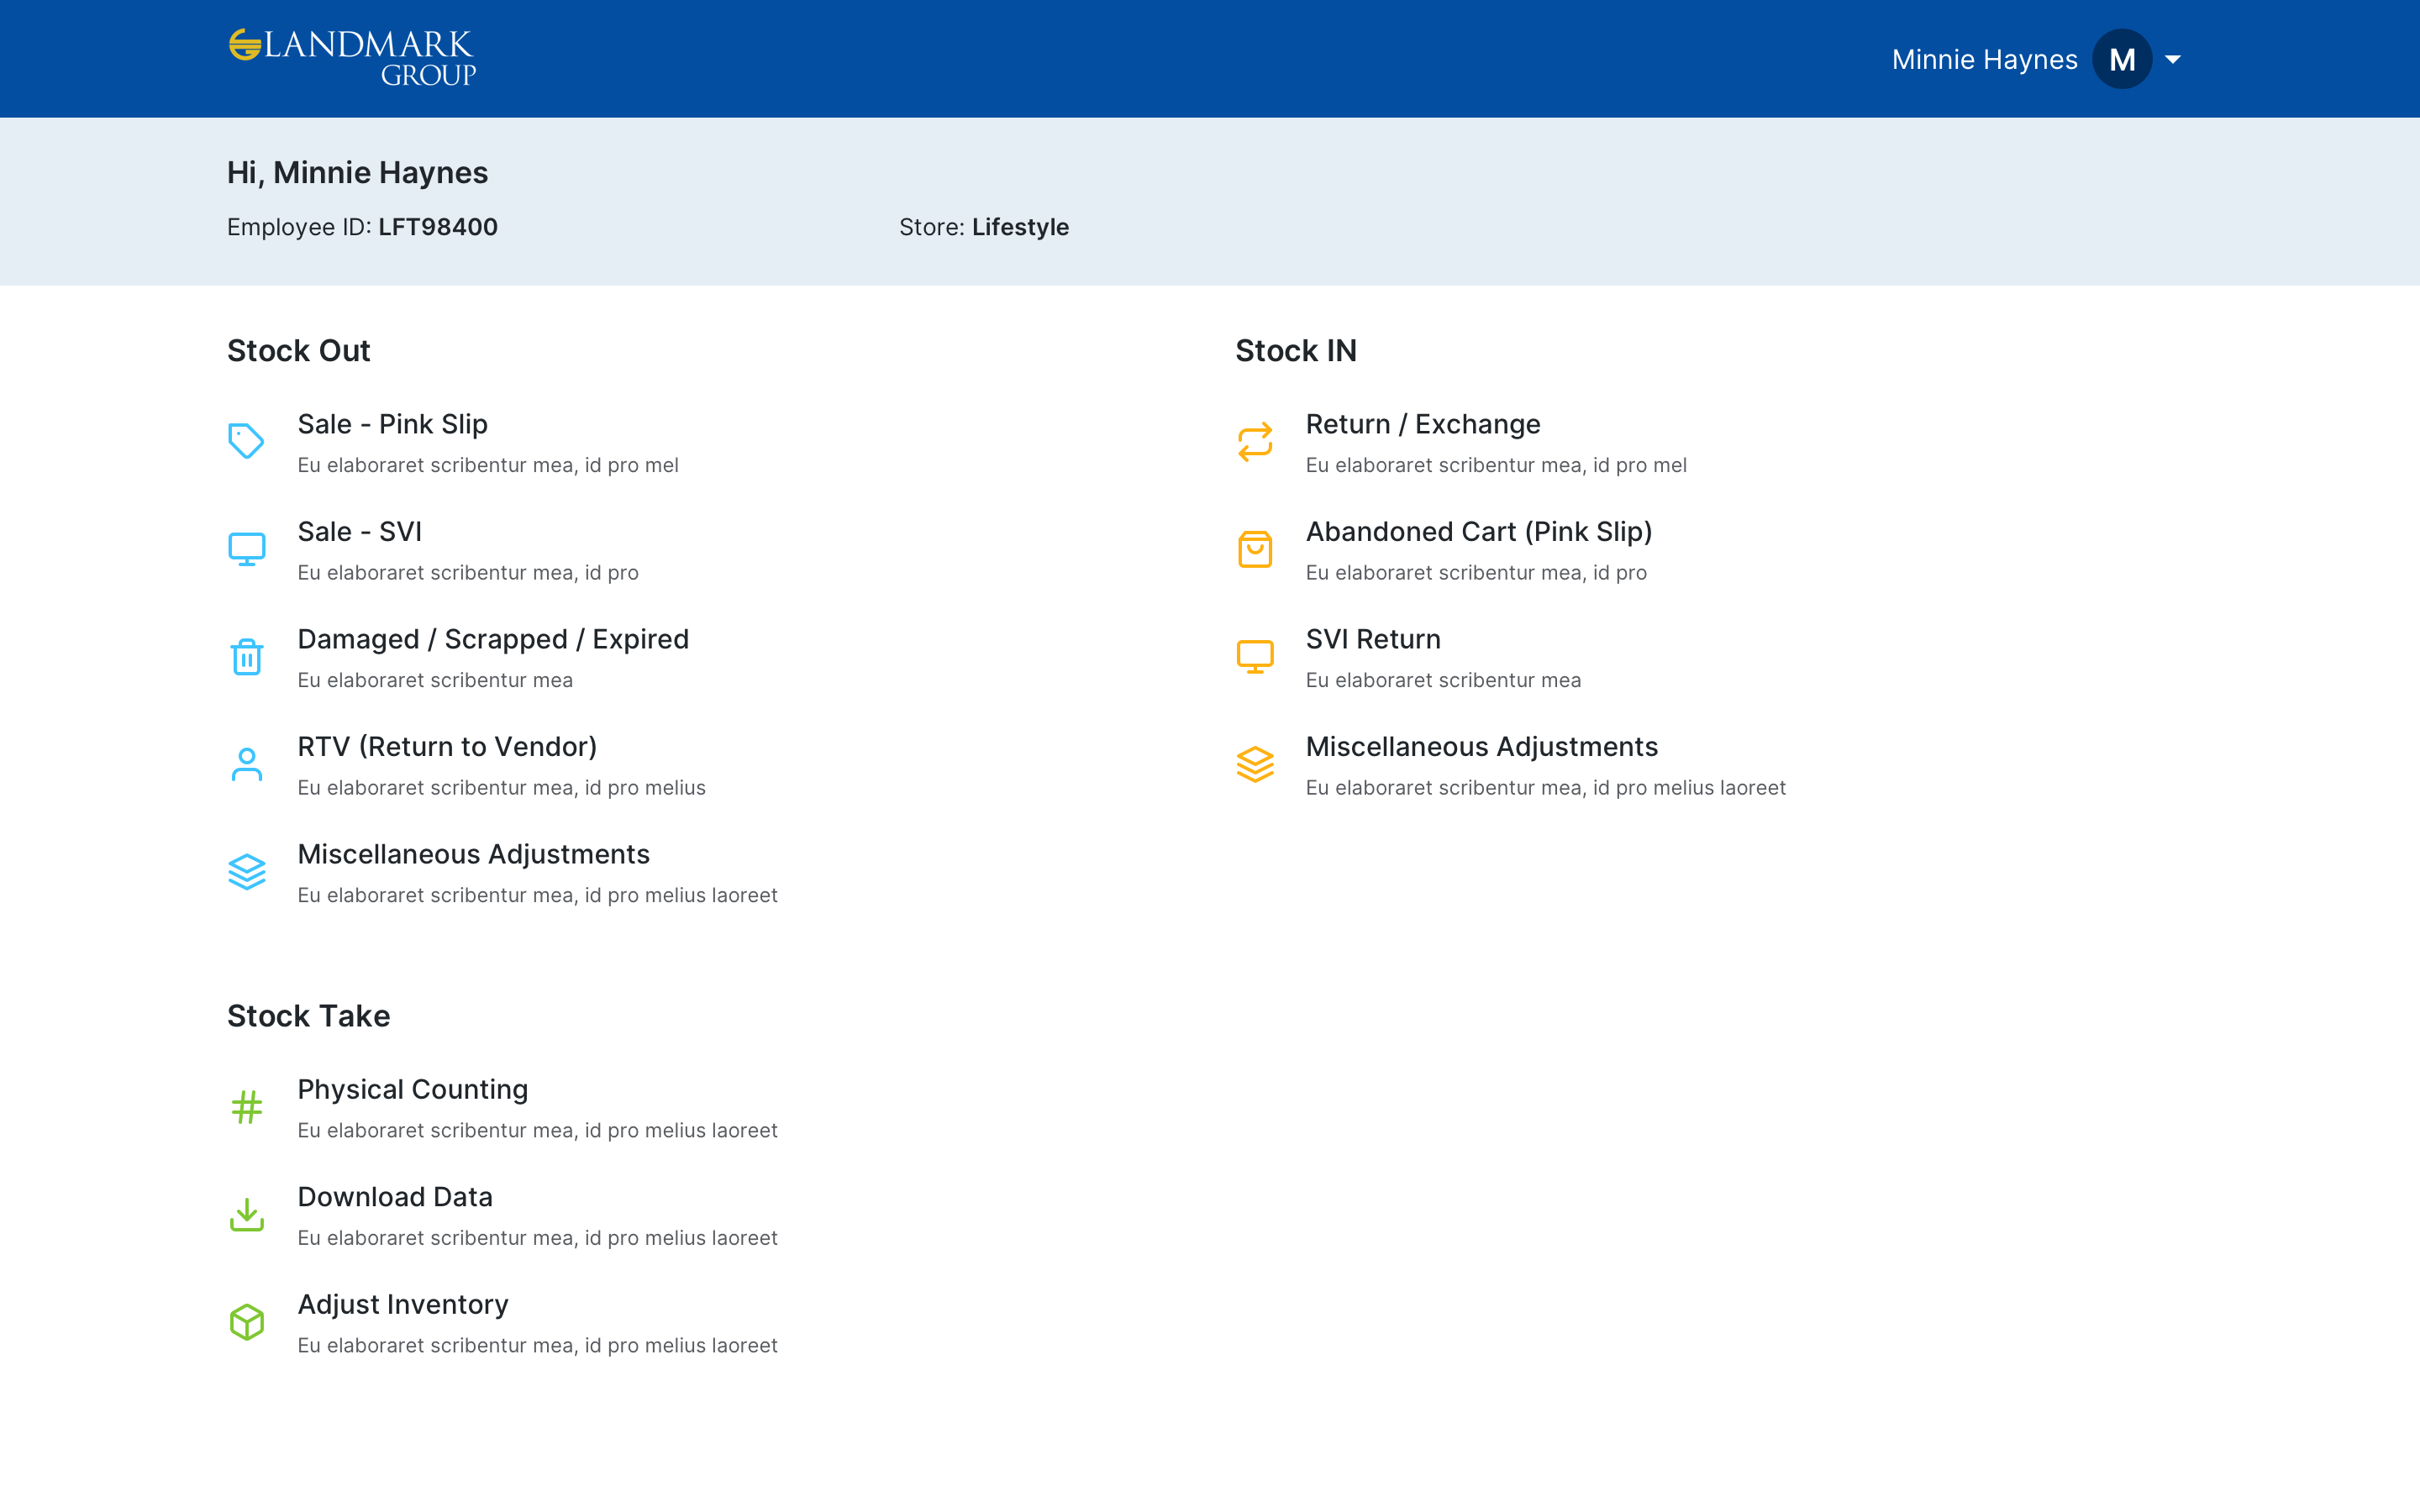Click the orange layers icon under Stock IN
The width and height of the screenshot is (2420, 1512).
tap(1254, 764)
